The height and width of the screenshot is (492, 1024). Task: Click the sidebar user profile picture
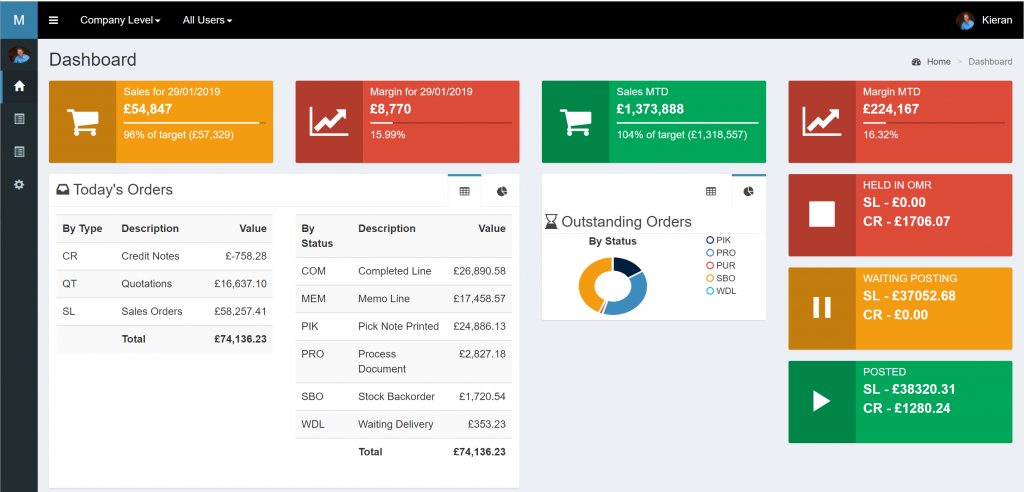pos(19,55)
